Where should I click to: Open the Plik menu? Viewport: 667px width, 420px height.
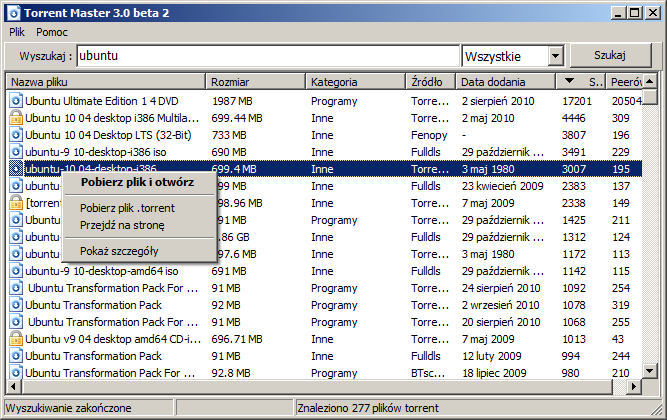coord(16,32)
